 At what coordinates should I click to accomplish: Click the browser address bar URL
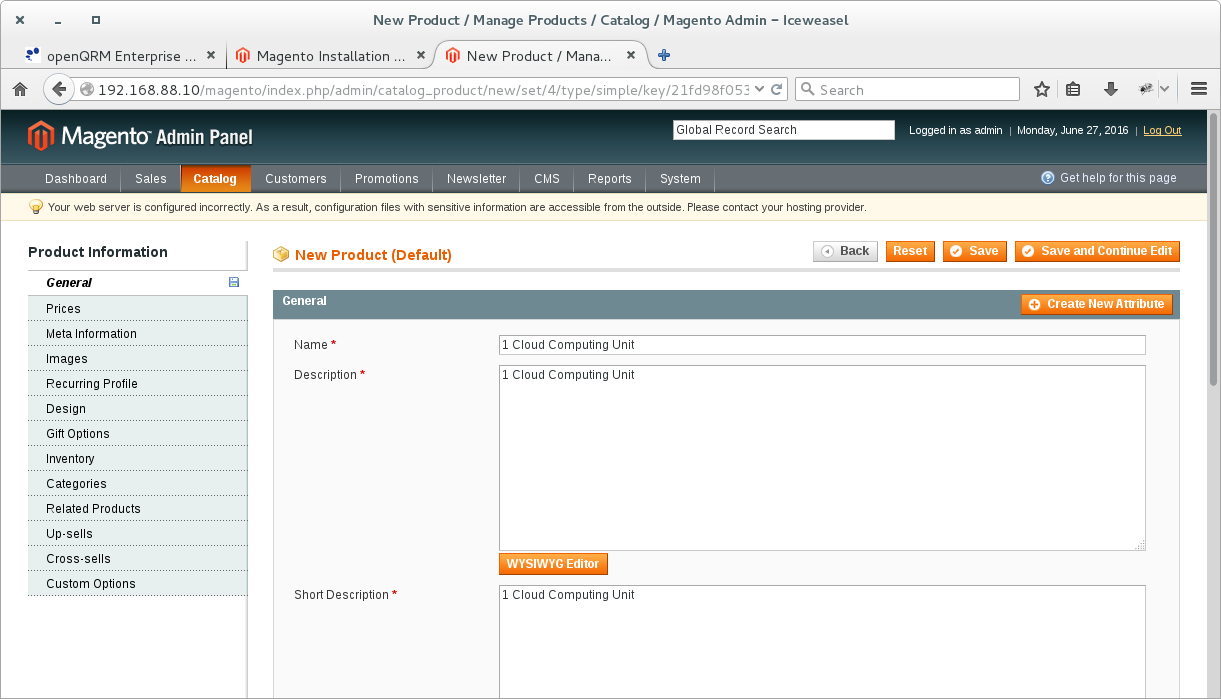click(x=424, y=90)
